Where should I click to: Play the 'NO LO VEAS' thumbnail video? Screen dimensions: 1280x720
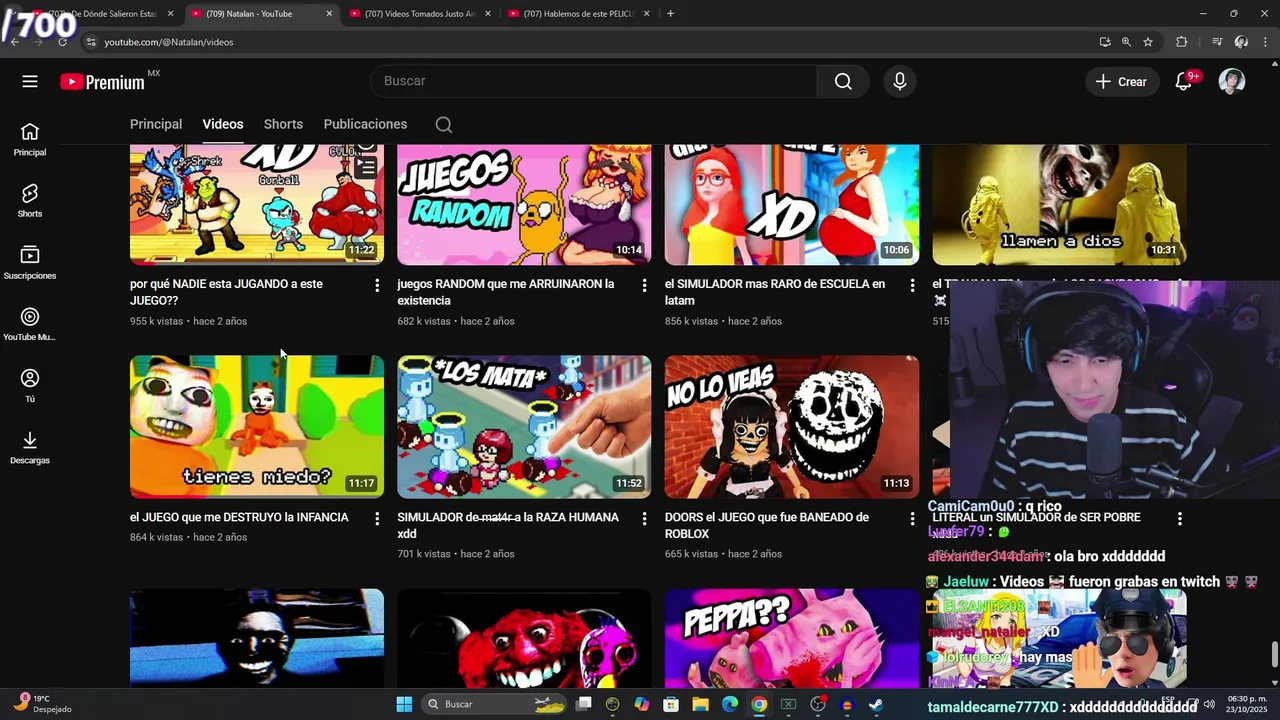(792, 427)
